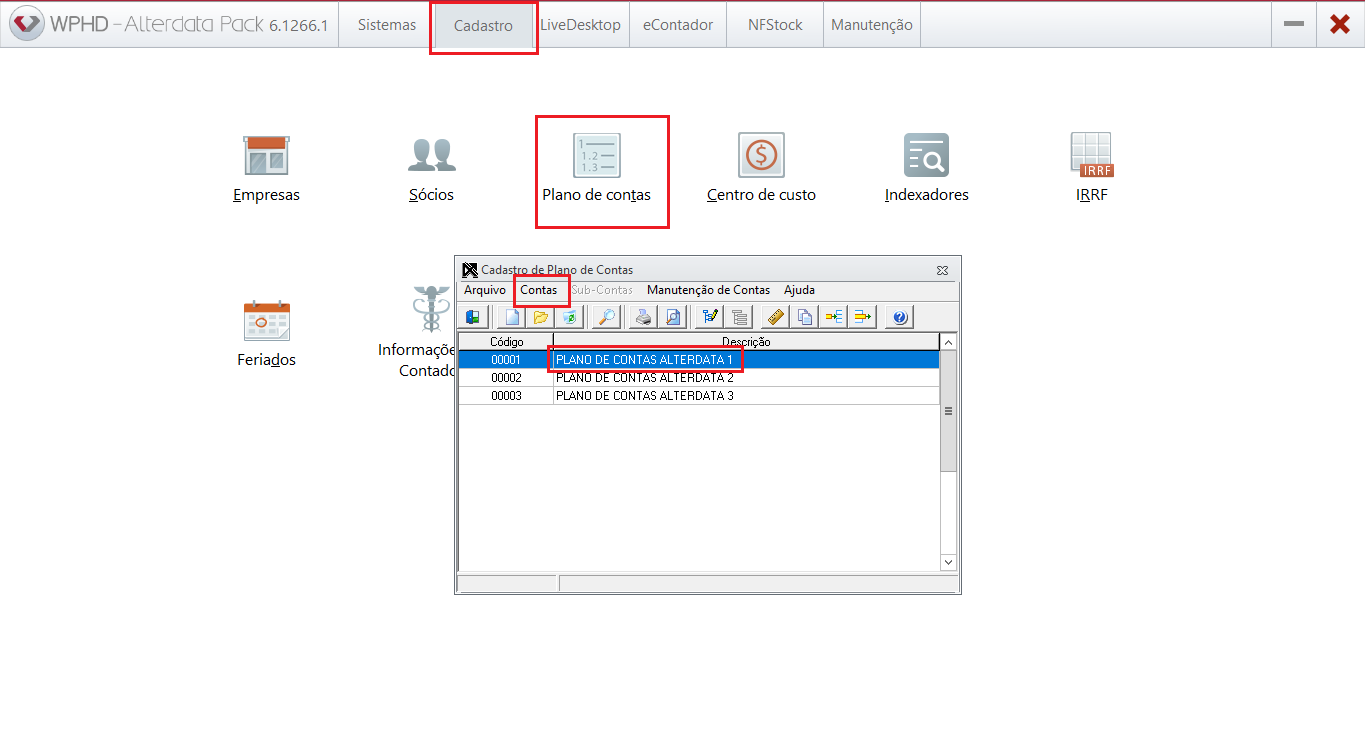Open the IRRF table icon
This screenshot has height=743, width=1365.
1092,156
